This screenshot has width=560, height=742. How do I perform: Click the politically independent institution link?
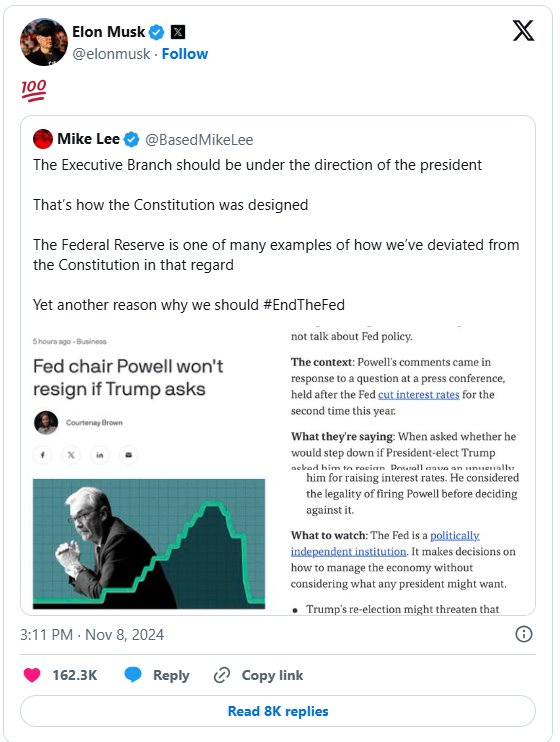385,544
